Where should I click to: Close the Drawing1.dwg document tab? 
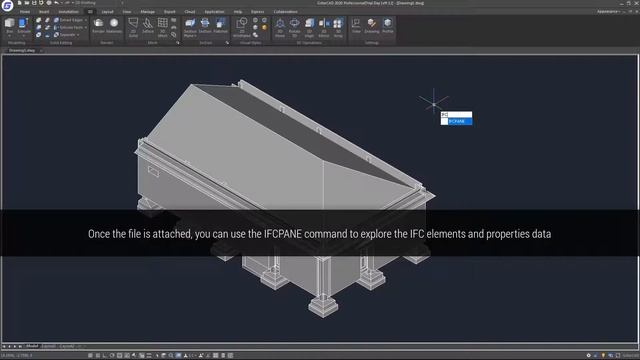41,51
